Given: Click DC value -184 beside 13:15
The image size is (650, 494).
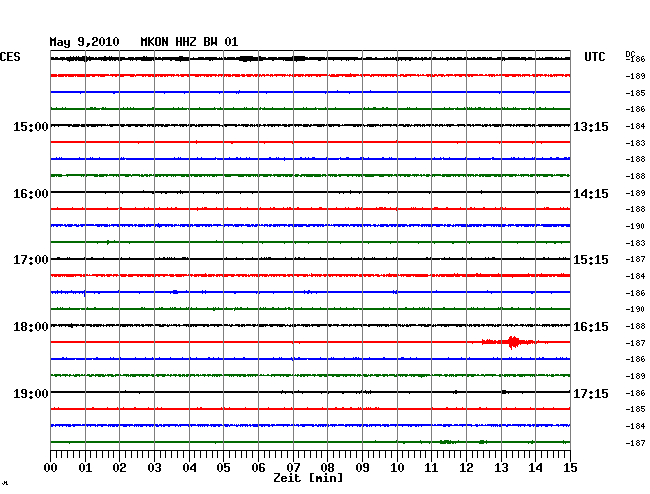Looking at the screenshot, I should coord(635,126).
